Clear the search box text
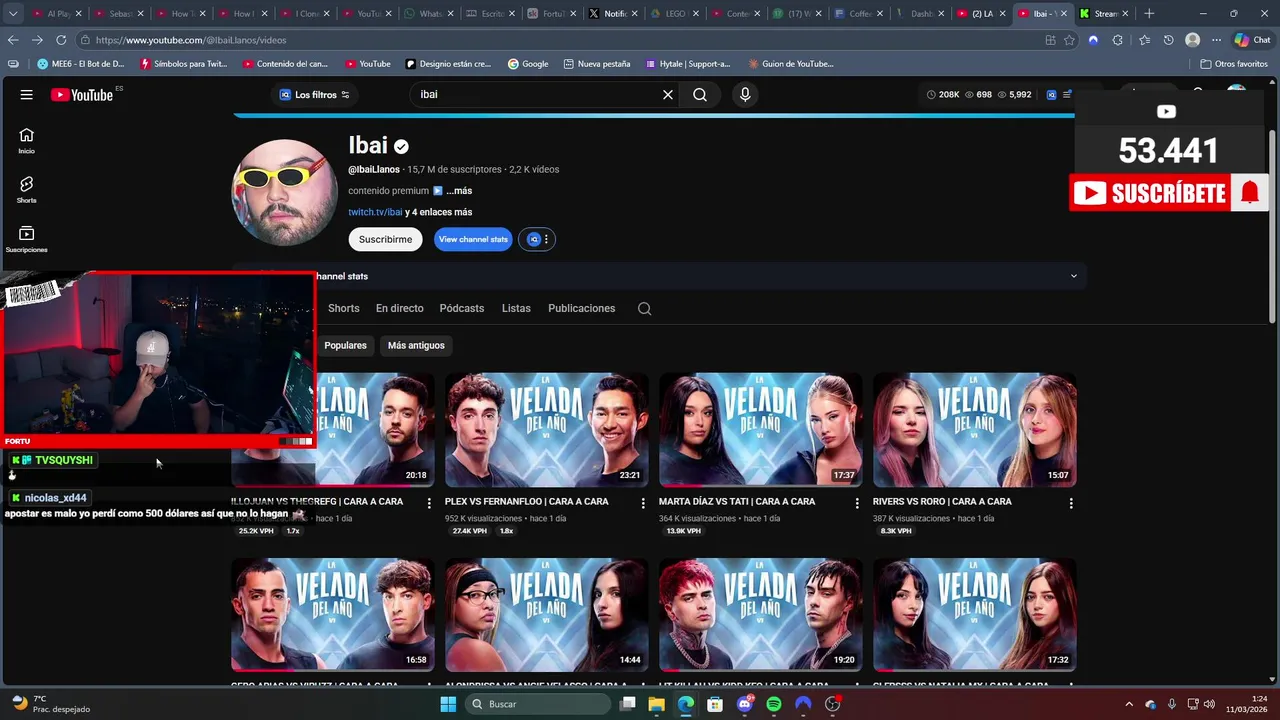 click(x=668, y=95)
